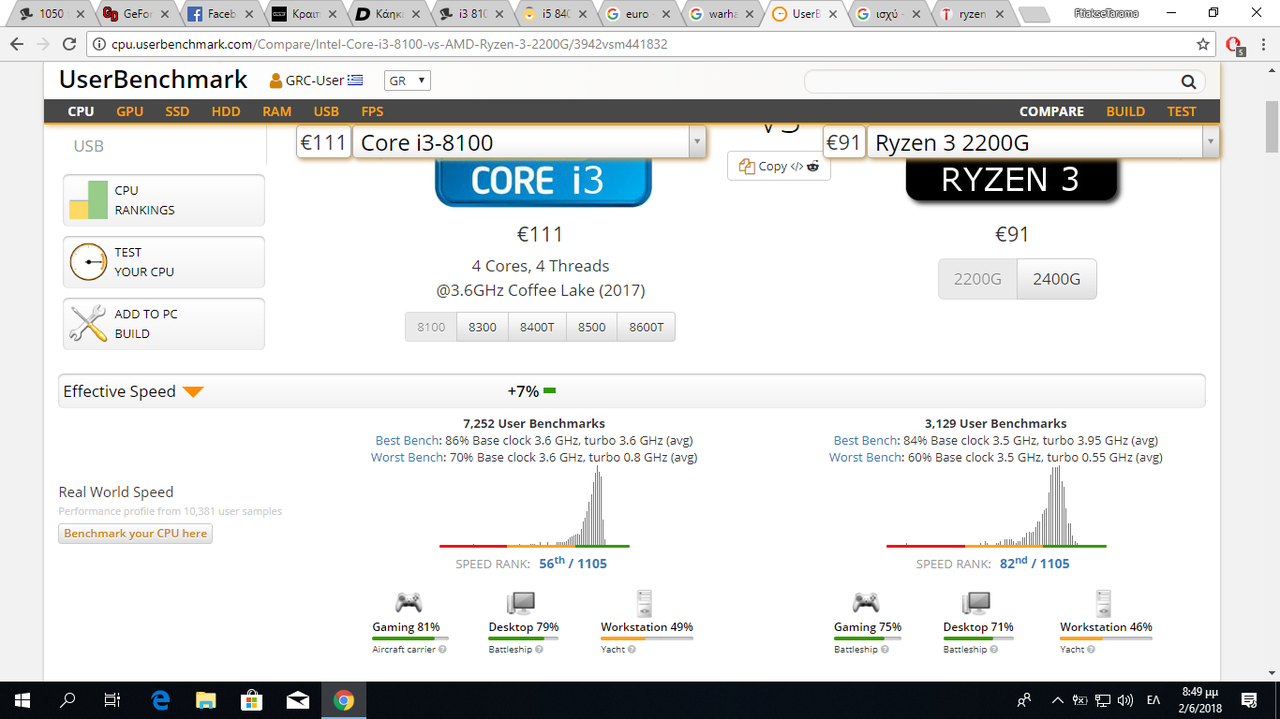Open the SSD section in nav bar
Image resolution: width=1280 pixels, height=719 pixels.
click(x=177, y=111)
